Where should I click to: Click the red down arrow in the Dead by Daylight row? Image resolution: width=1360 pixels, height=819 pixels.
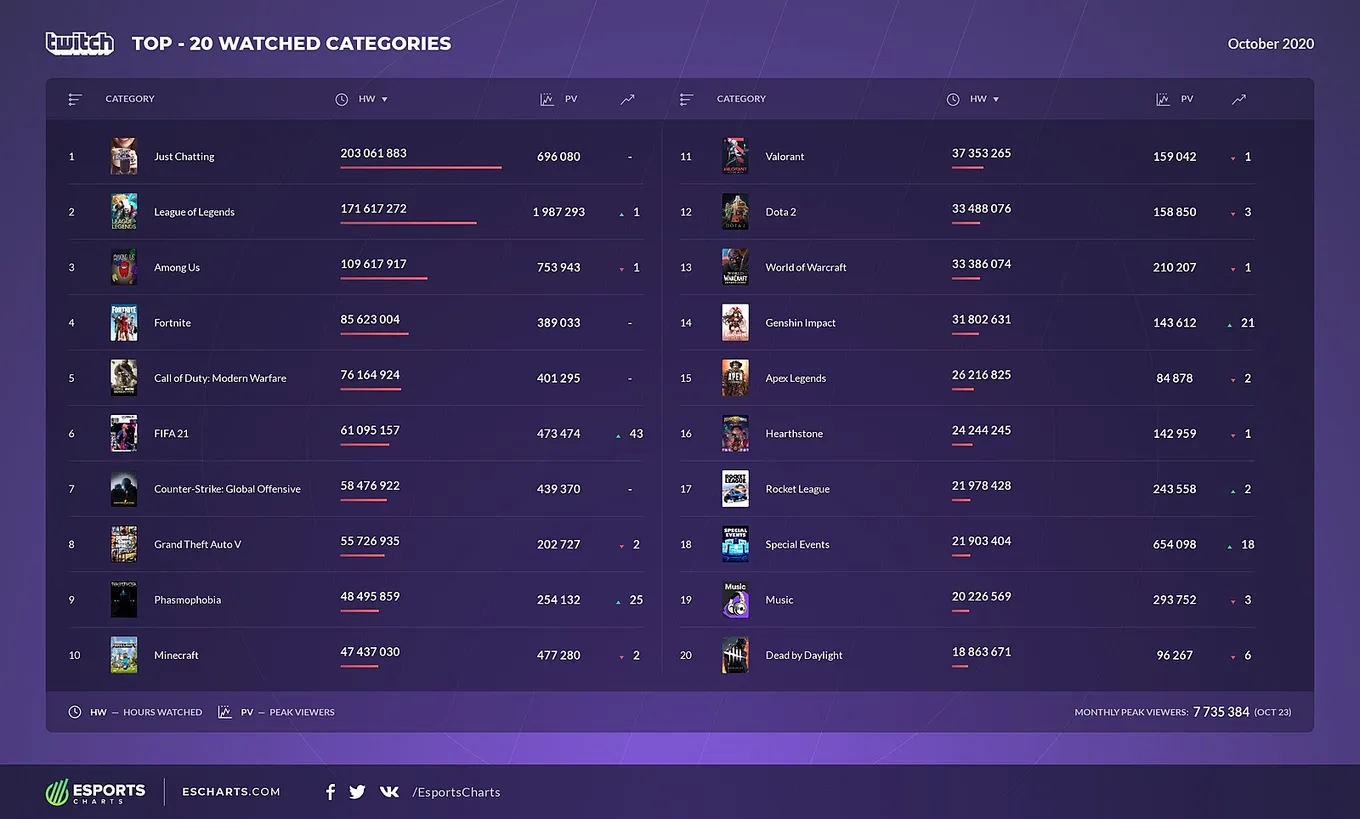click(x=1233, y=657)
